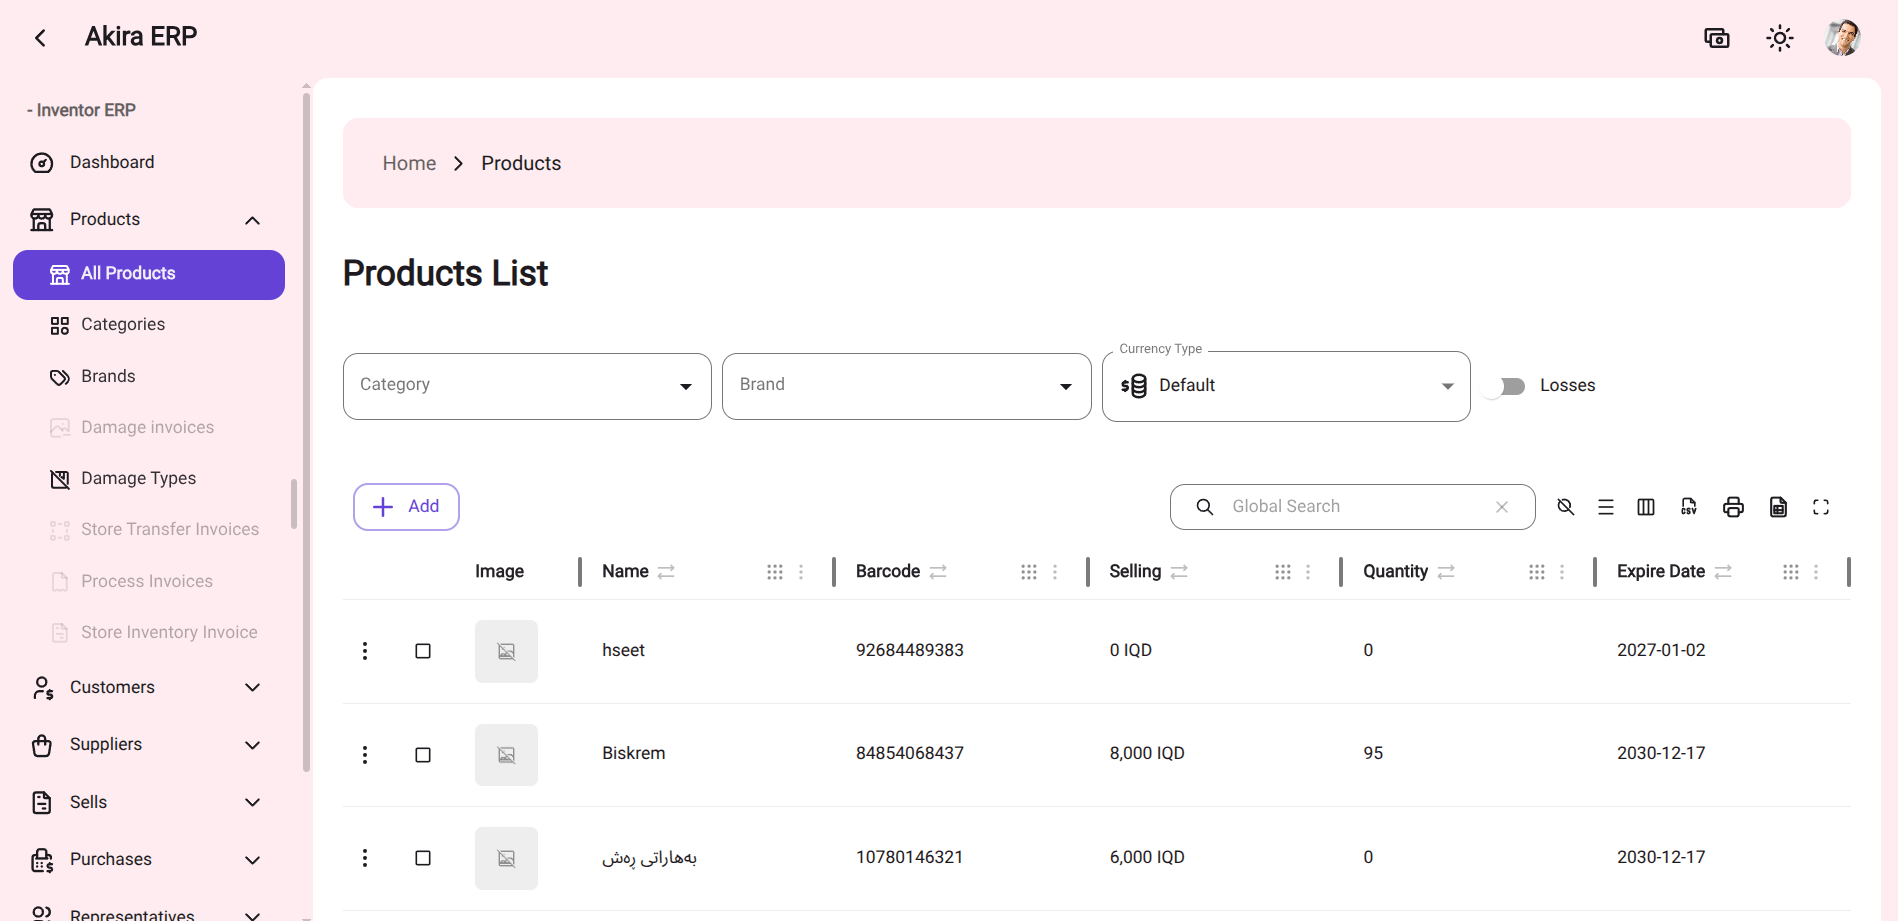Click Home in the breadcrumb

[x=409, y=163]
